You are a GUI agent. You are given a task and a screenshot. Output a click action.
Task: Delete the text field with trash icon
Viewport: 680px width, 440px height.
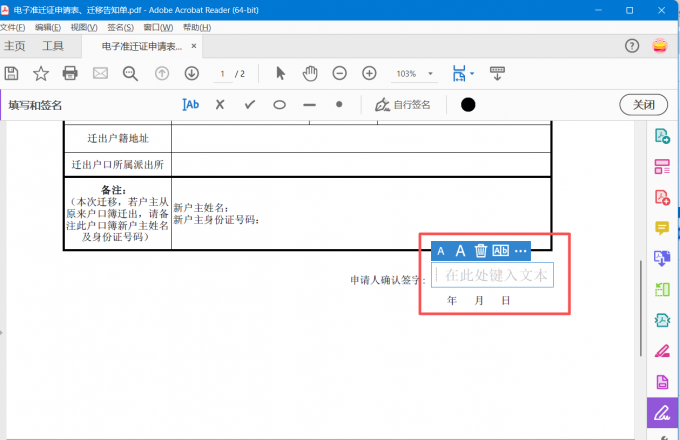[x=481, y=251]
